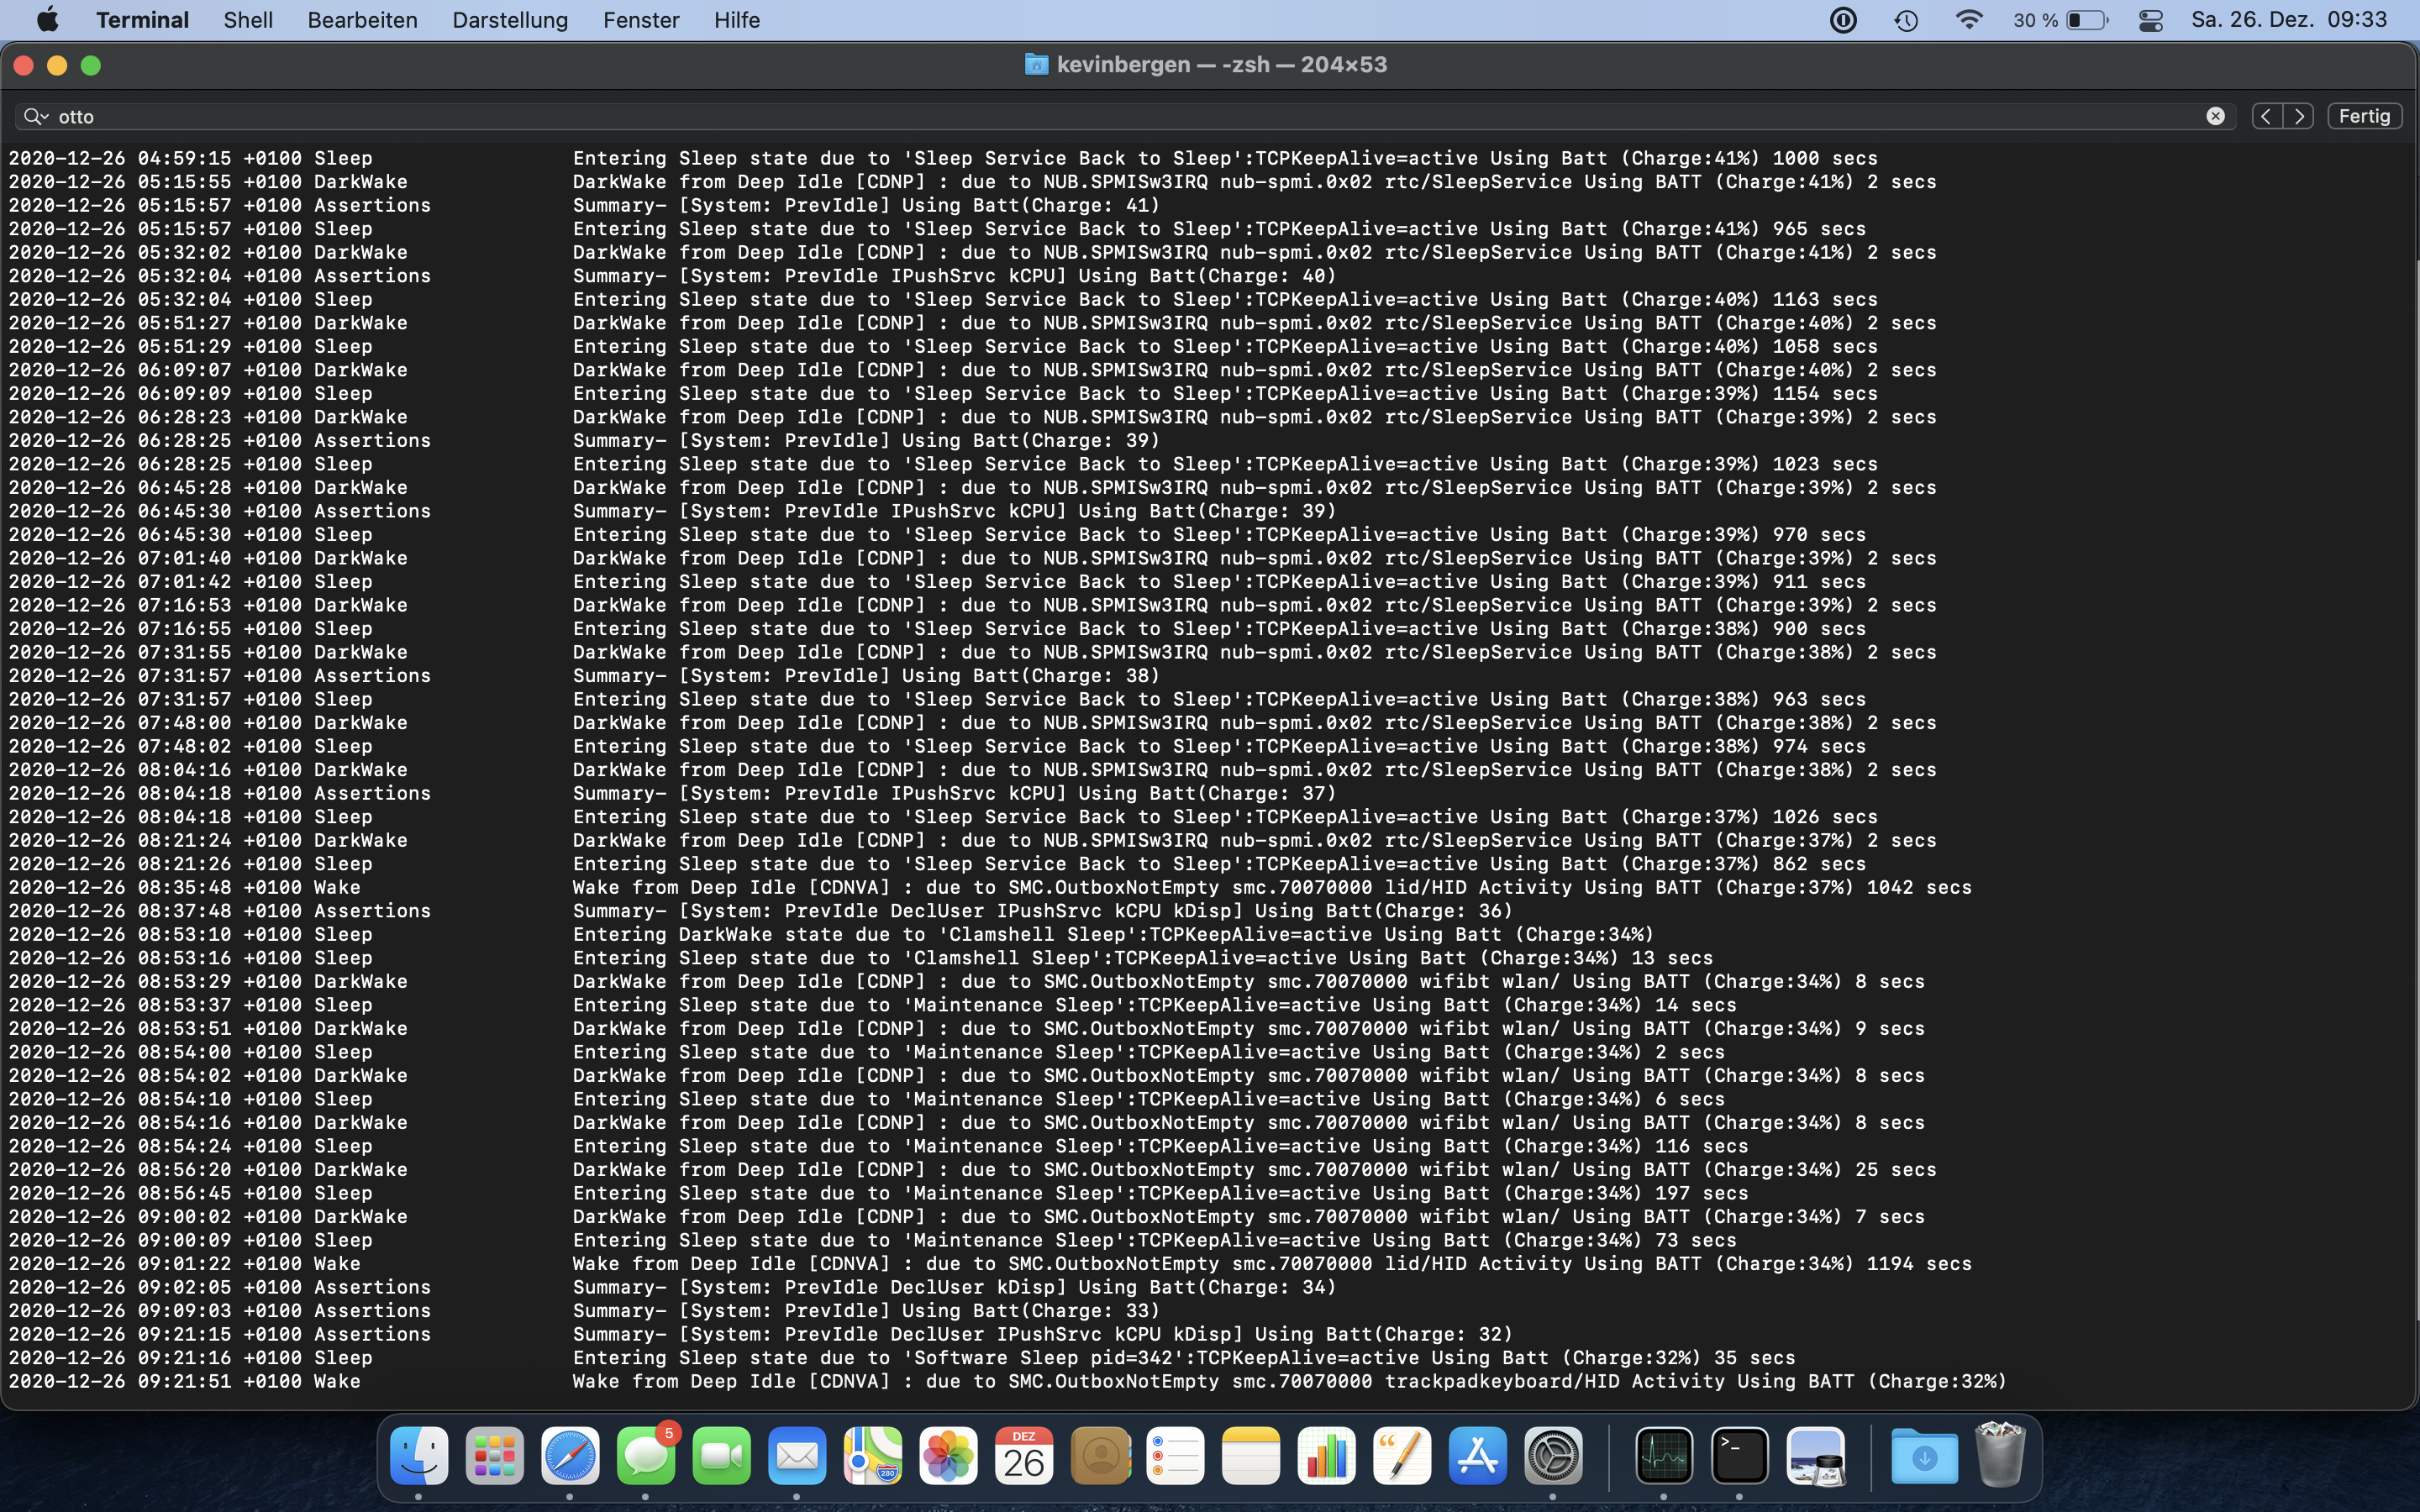The width and height of the screenshot is (2420, 1512).
Task: Click the folder proxy icon in title bar
Action: (x=1036, y=65)
